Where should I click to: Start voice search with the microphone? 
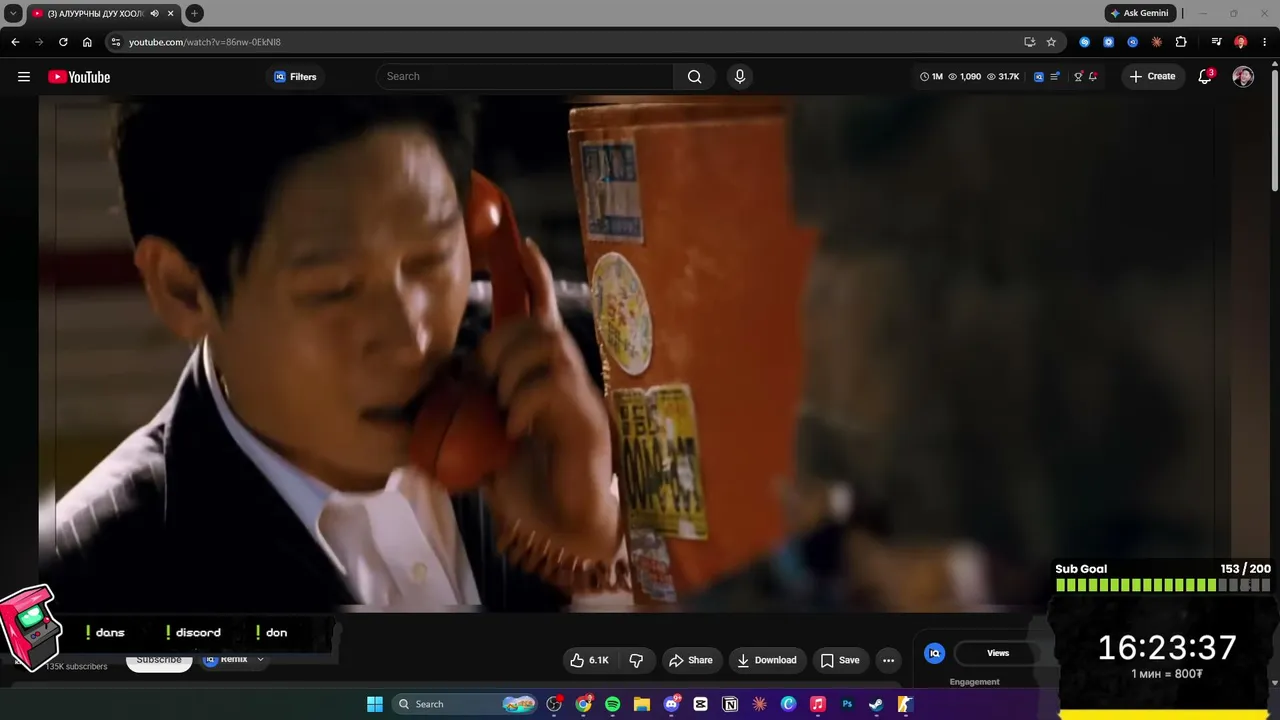click(740, 77)
